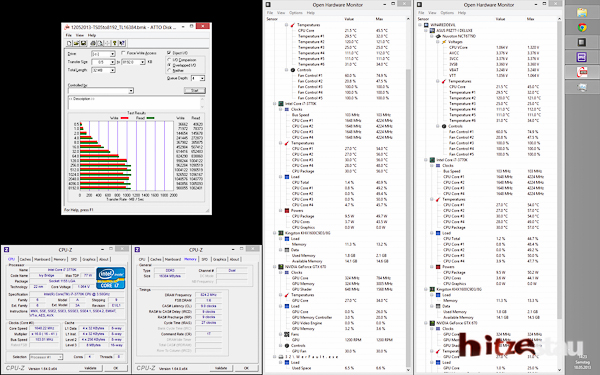Click the Description text field in ATTO
Image resolution: width=600 pixels, height=375 pixels.
pyautogui.click(x=136, y=102)
